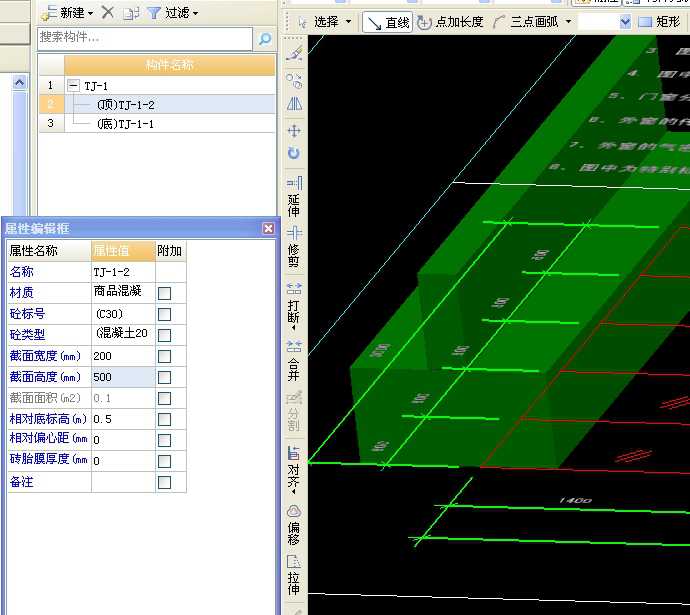Toggle the 截面高度 附加 checkbox

click(164, 377)
